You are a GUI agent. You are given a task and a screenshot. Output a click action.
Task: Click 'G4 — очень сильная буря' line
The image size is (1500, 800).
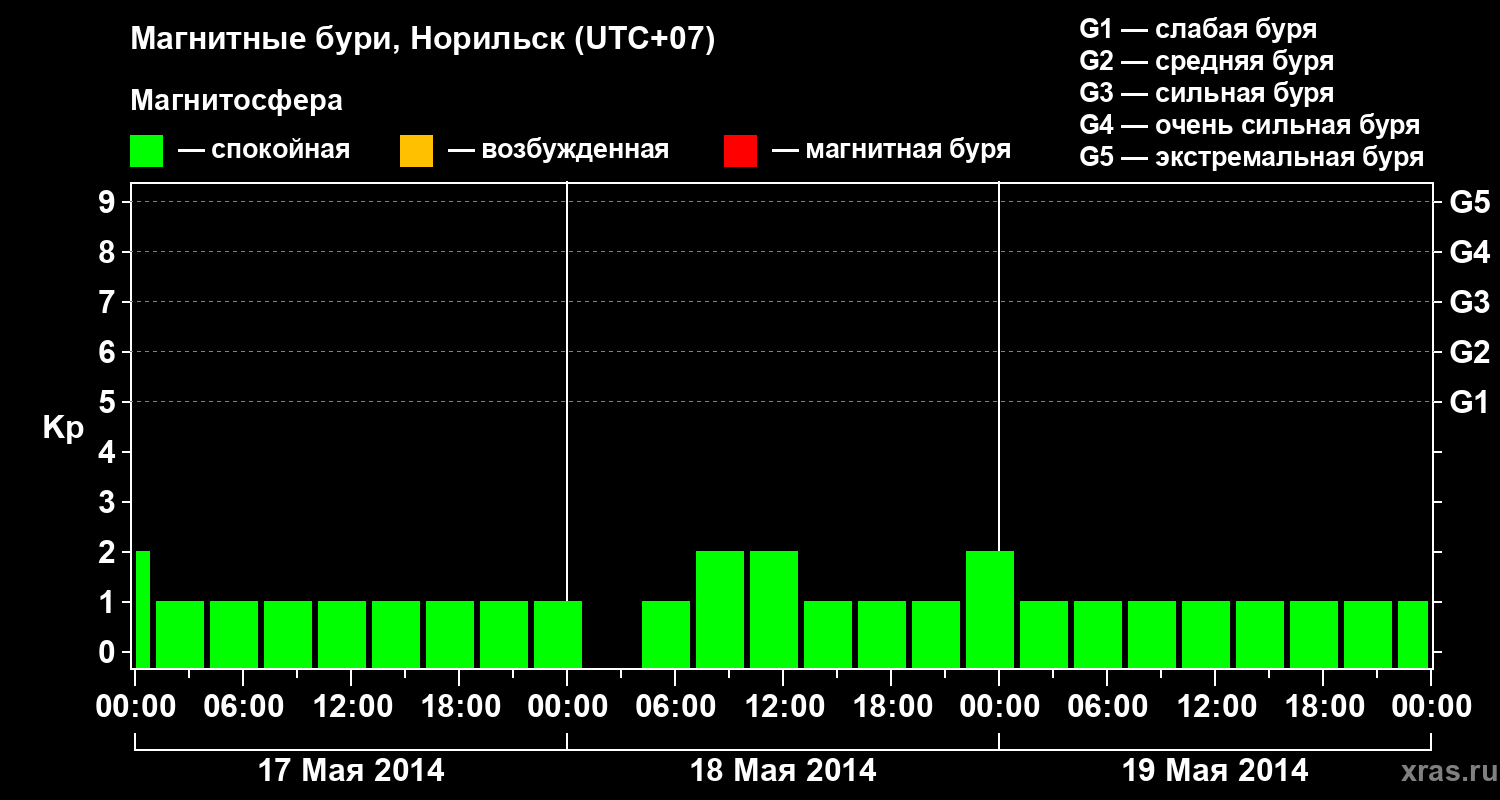(x=1250, y=125)
